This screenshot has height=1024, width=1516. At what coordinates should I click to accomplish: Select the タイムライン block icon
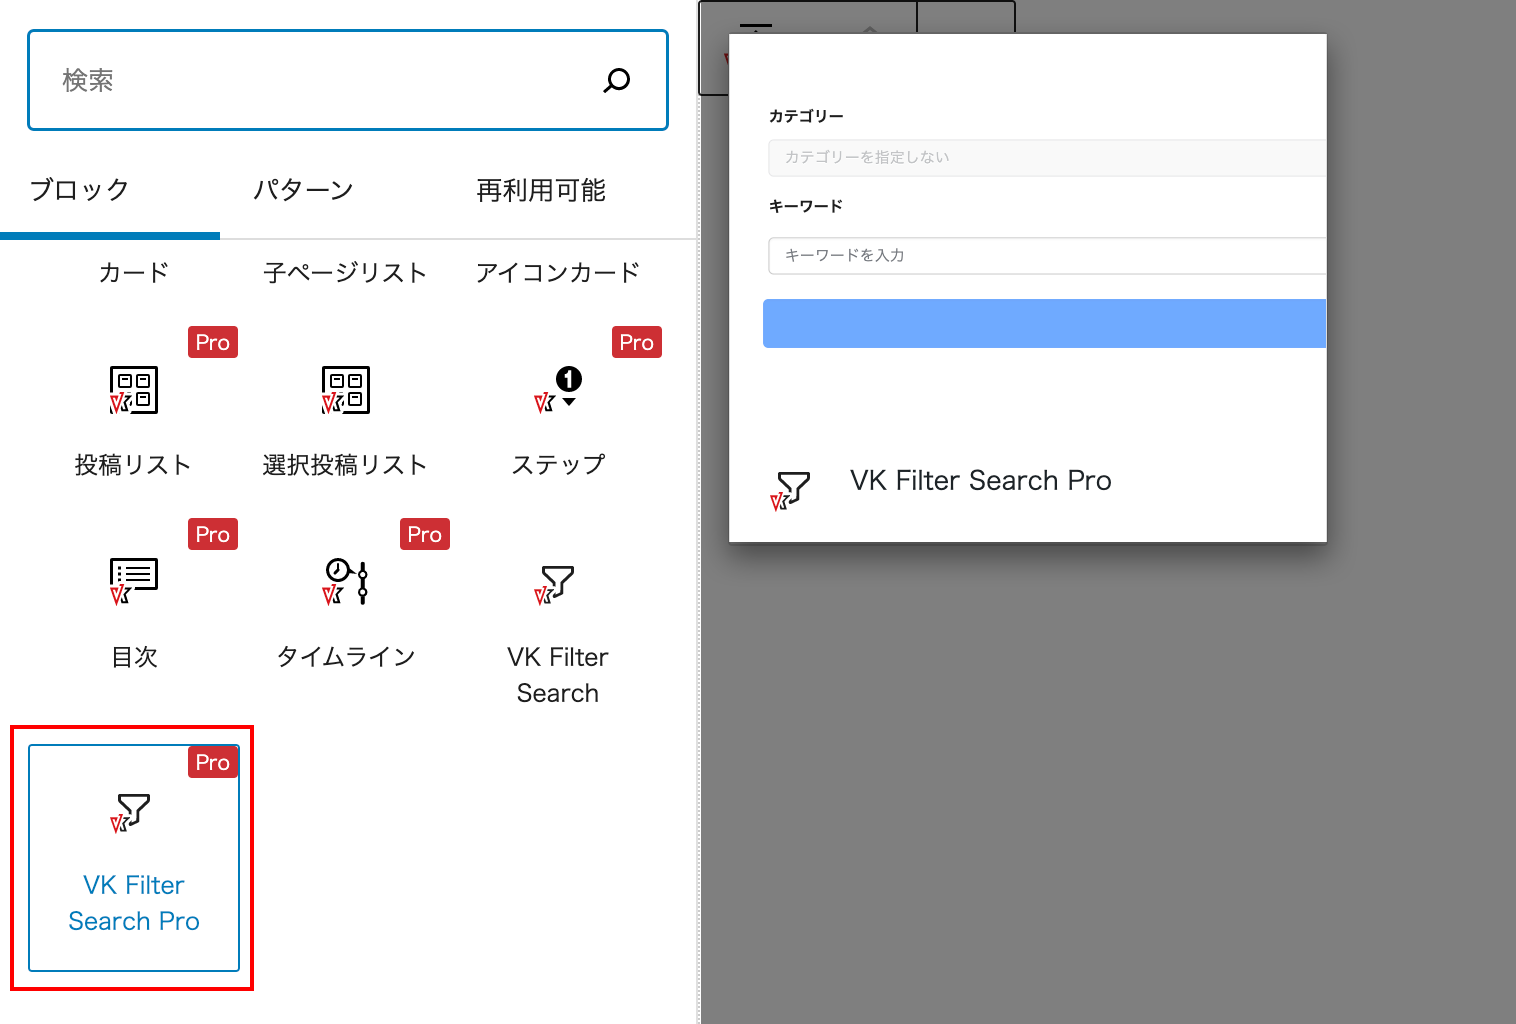346,581
